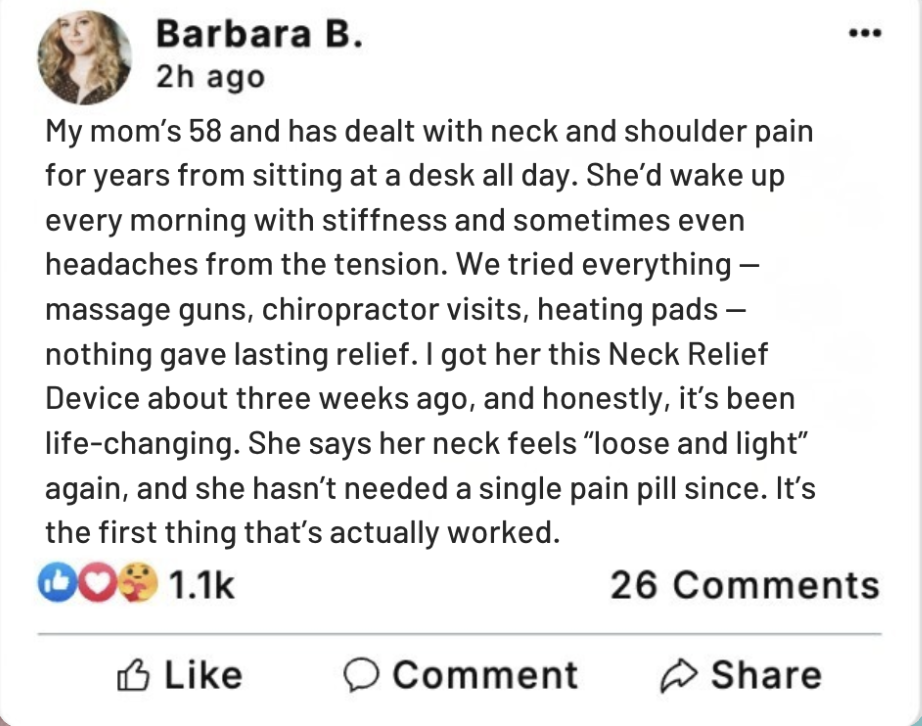Image resolution: width=922 pixels, height=726 pixels.
Task: Open Barbara B.'s profile name link
Action: click(x=256, y=35)
